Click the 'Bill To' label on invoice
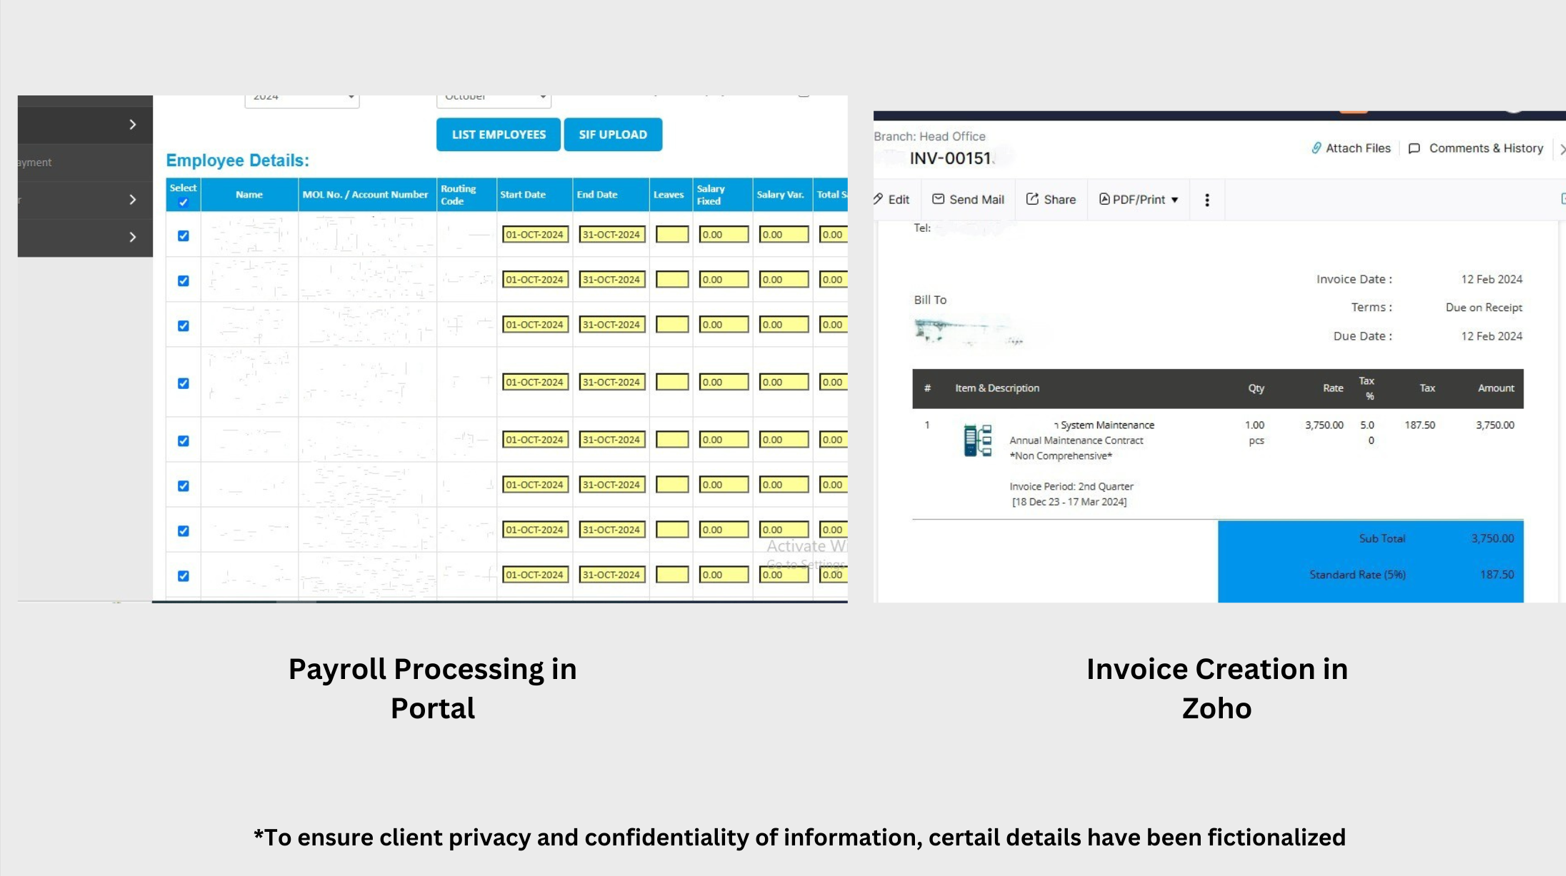The width and height of the screenshot is (1566, 876). pyautogui.click(x=930, y=300)
